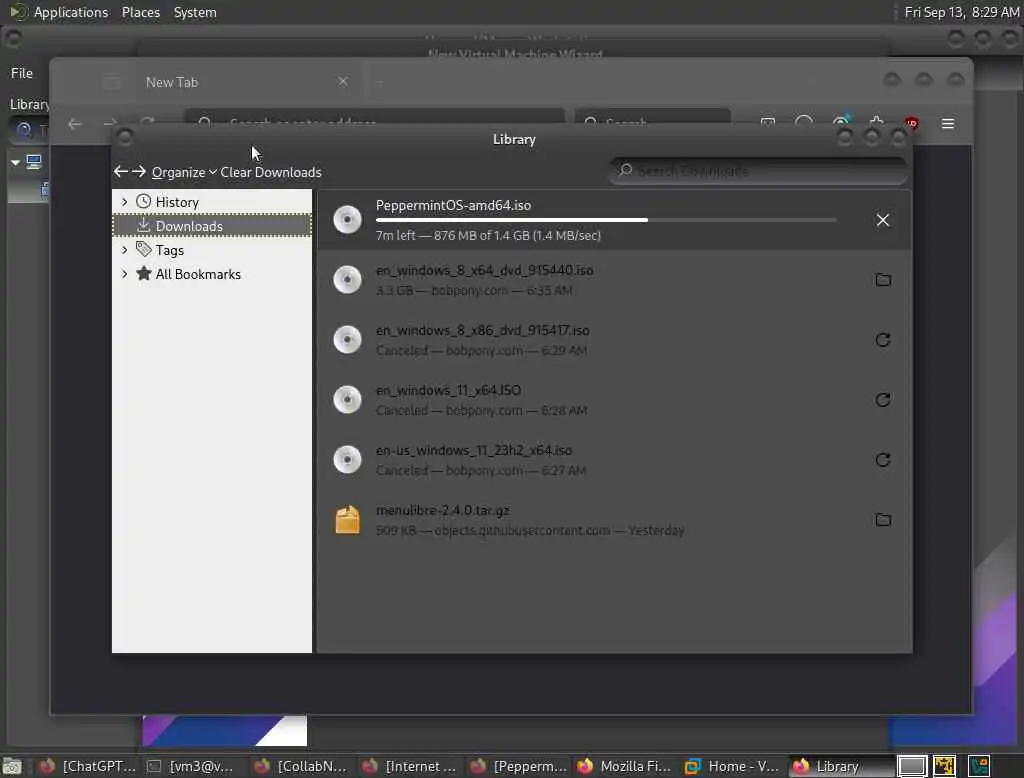This screenshot has height=778, width=1024.
Task: Click the PeppermintOS-amd64.iso disc icon
Action: (347, 219)
